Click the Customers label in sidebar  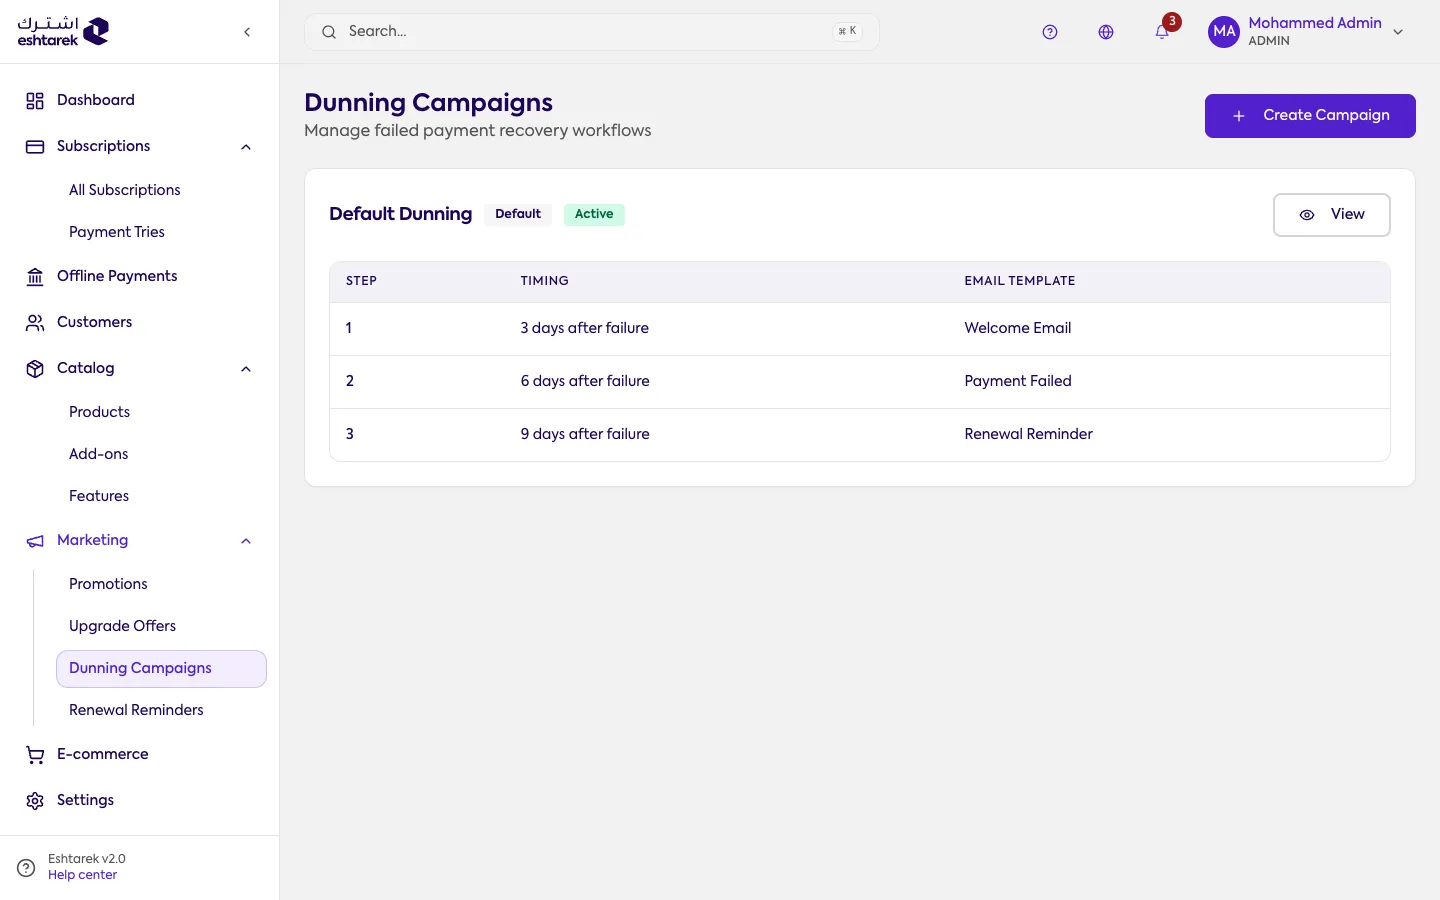(x=94, y=322)
